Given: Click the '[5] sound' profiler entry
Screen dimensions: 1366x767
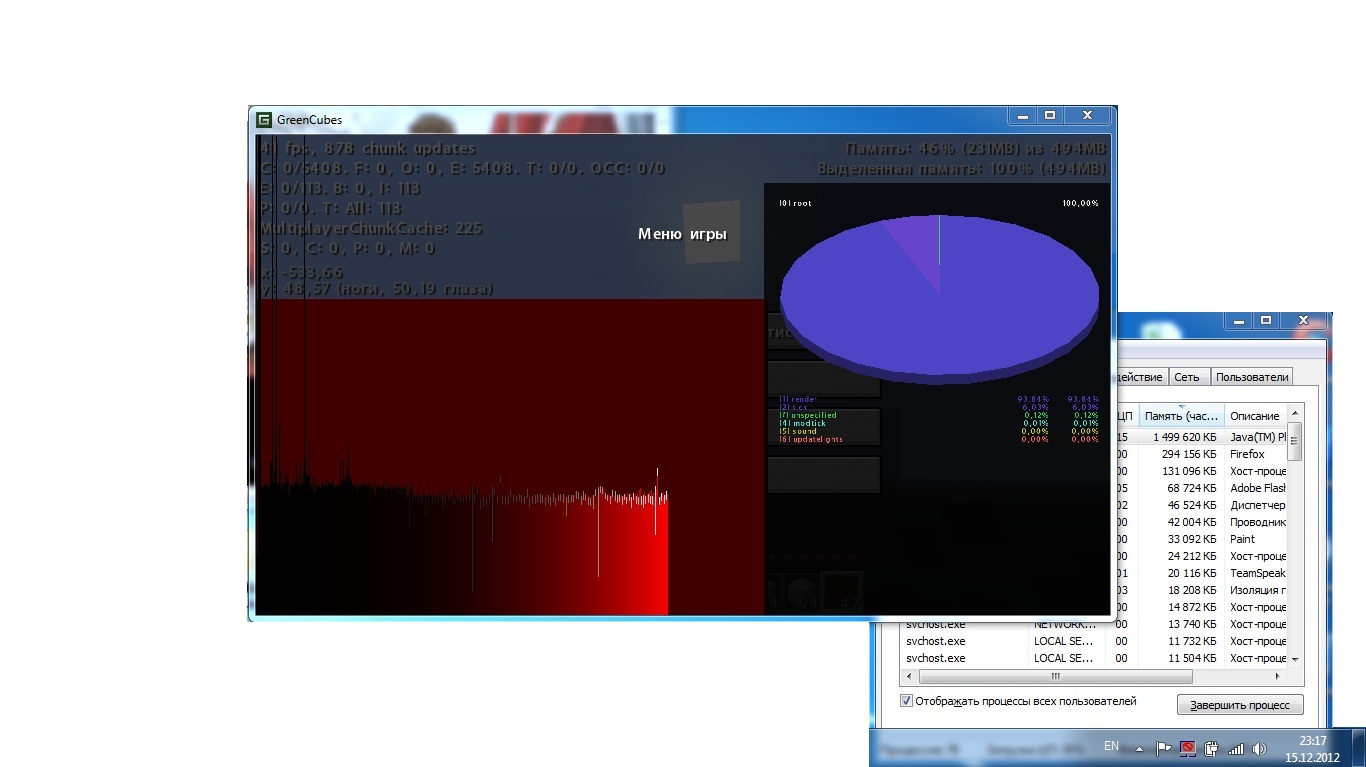Looking at the screenshot, I should point(797,431).
